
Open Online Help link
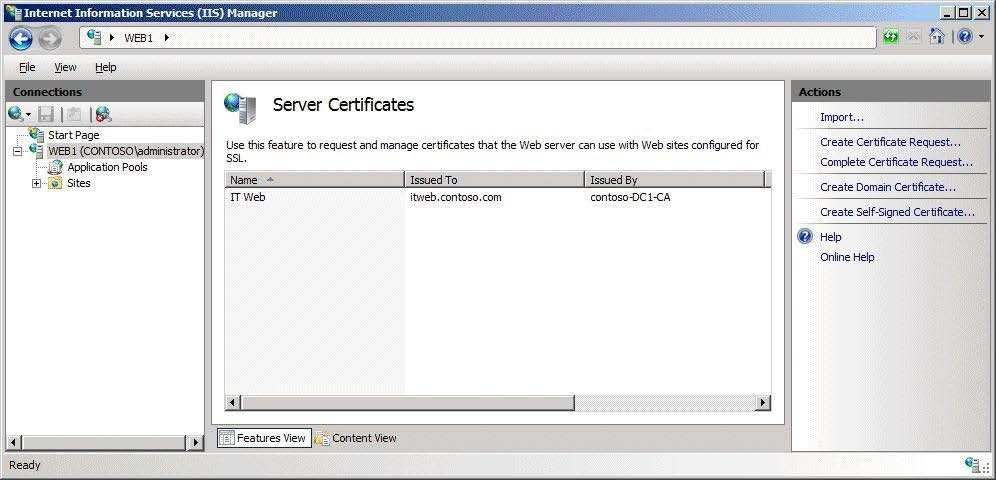tap(847, 257)
